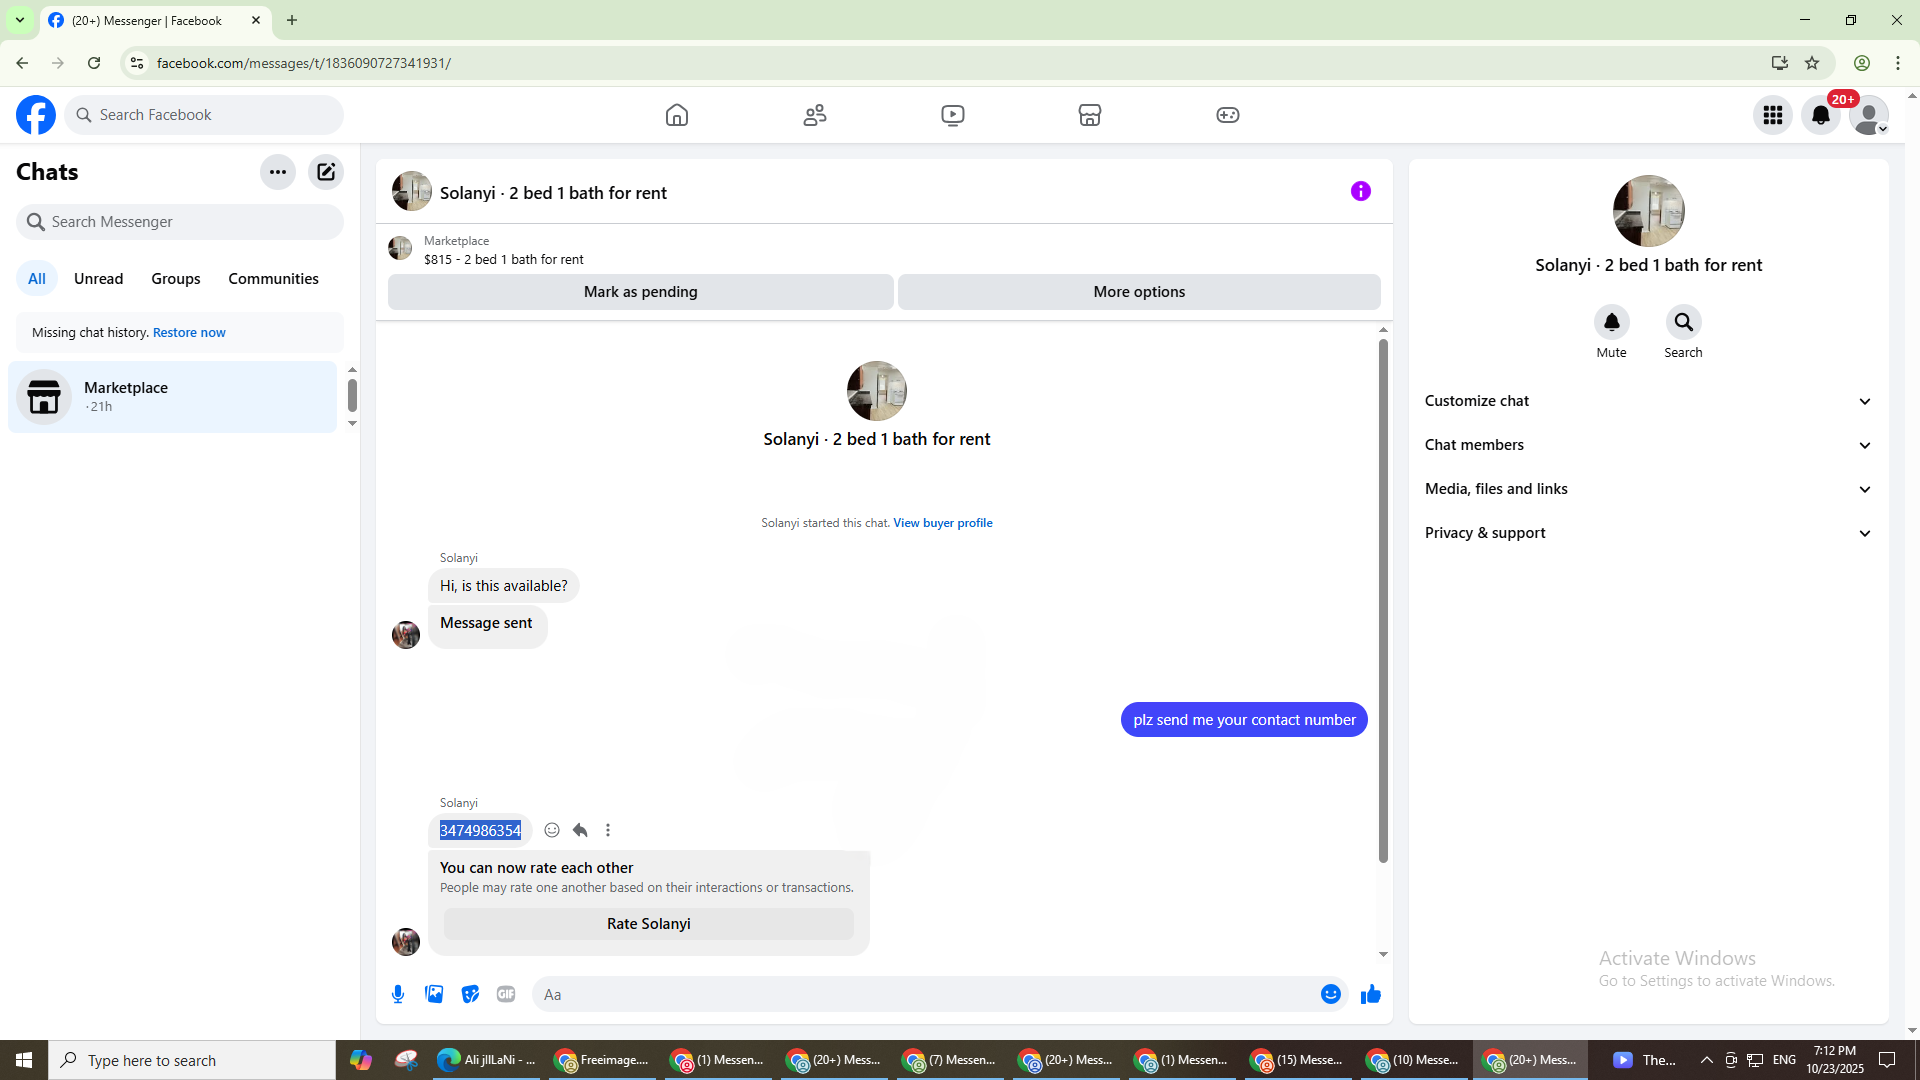Viewport: 1920px width, 1080px height.
Task: Choose the sticker icon
Action: coord(470,994)
